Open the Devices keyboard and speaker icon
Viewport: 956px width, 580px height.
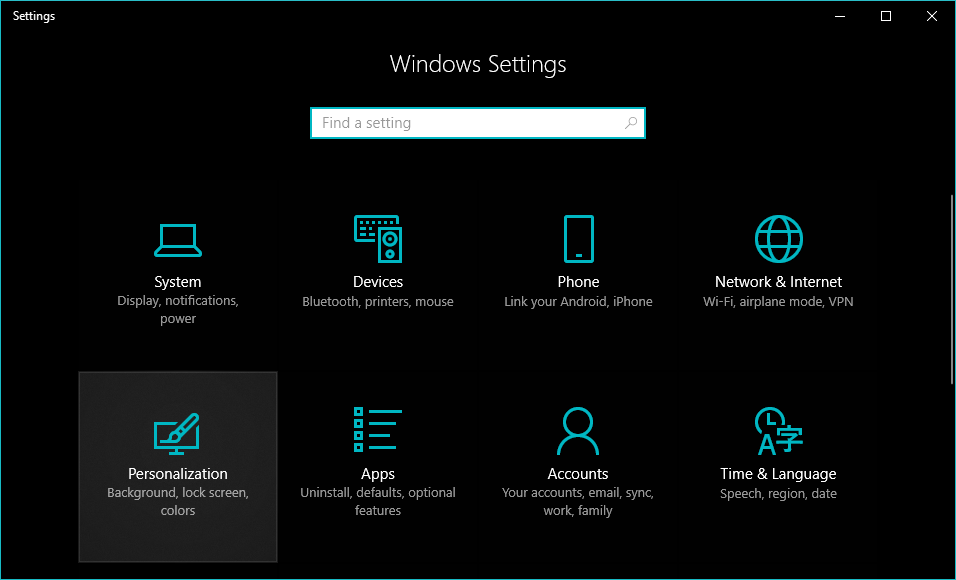pyautogui.click(x=378, y=238)
